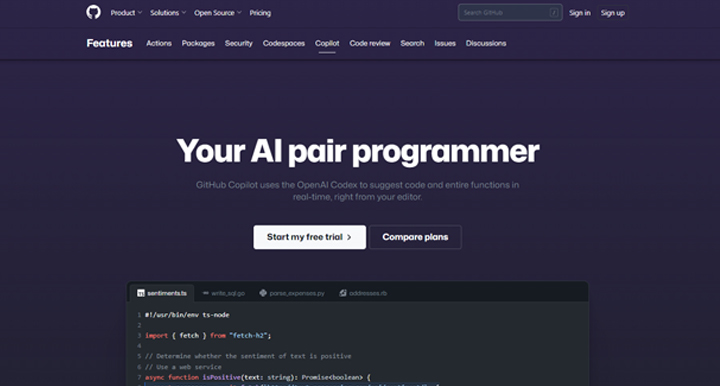Click the Go icon on write_sql.go tab
720x386 pixels.
click(205, 293)
